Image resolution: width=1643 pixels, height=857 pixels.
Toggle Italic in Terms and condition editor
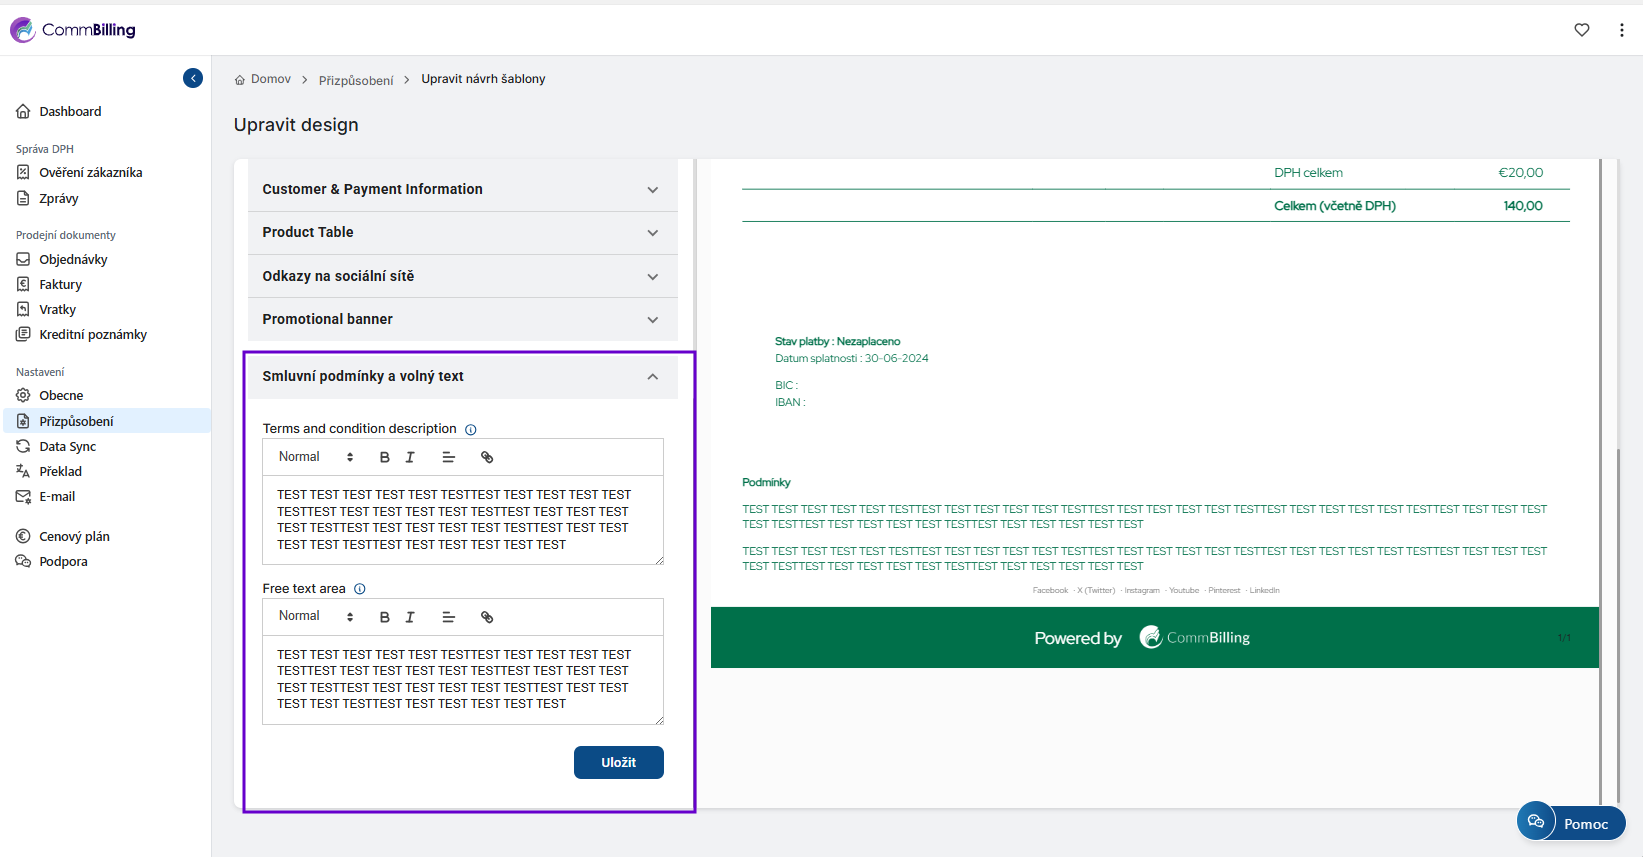[410, 457]
